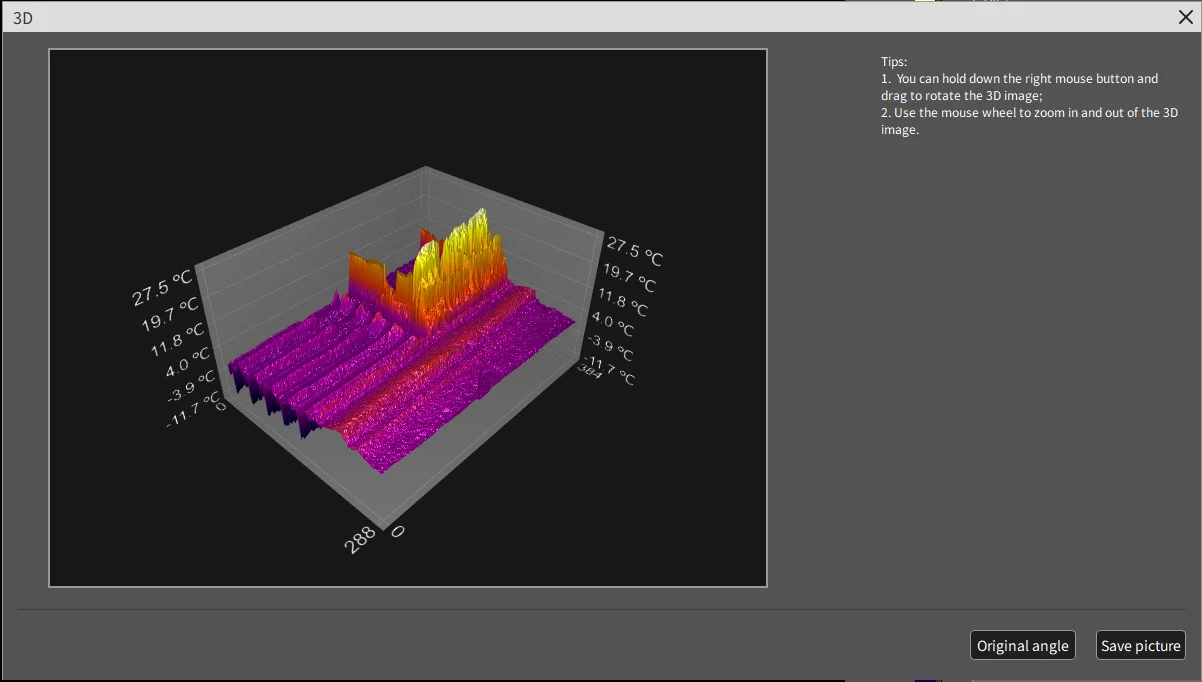Click the 3D thermal surface plot

click(408, 318)
